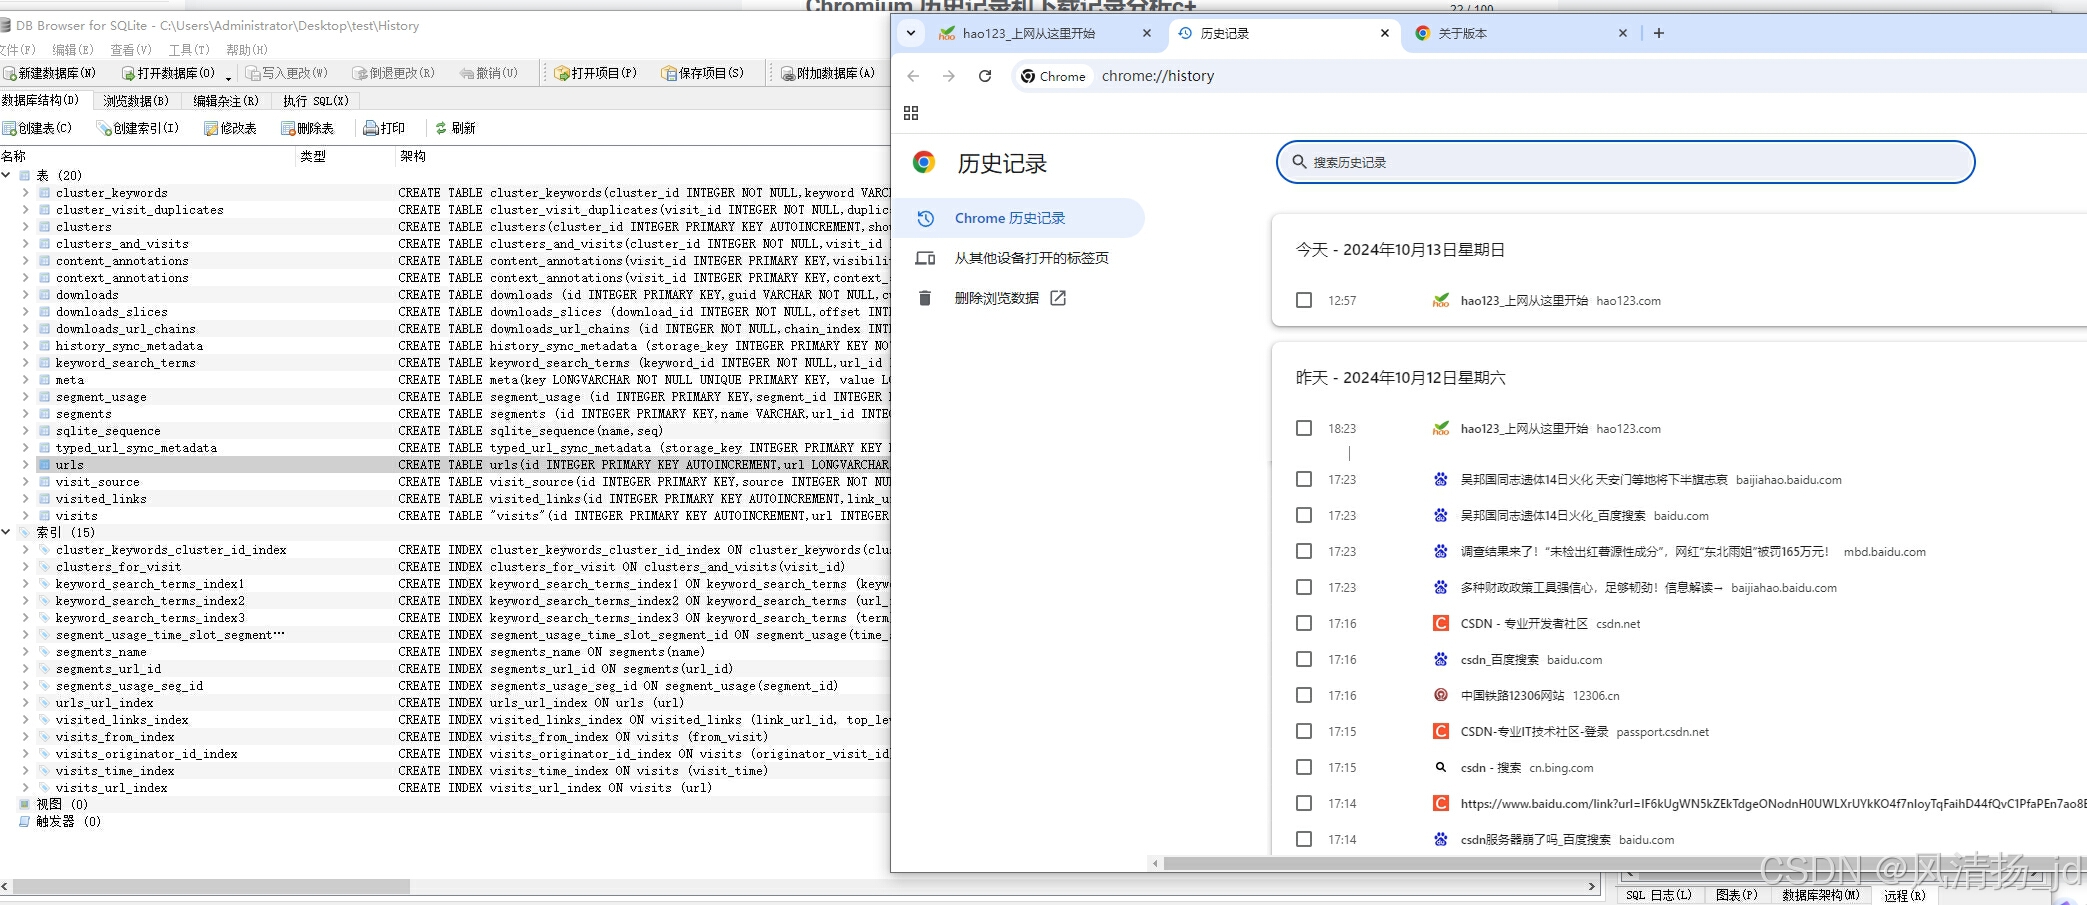Open dropdown arrow beside Open Database
Image resolution: width=2087 pixels, height=905 pixels.
point(229,77)
